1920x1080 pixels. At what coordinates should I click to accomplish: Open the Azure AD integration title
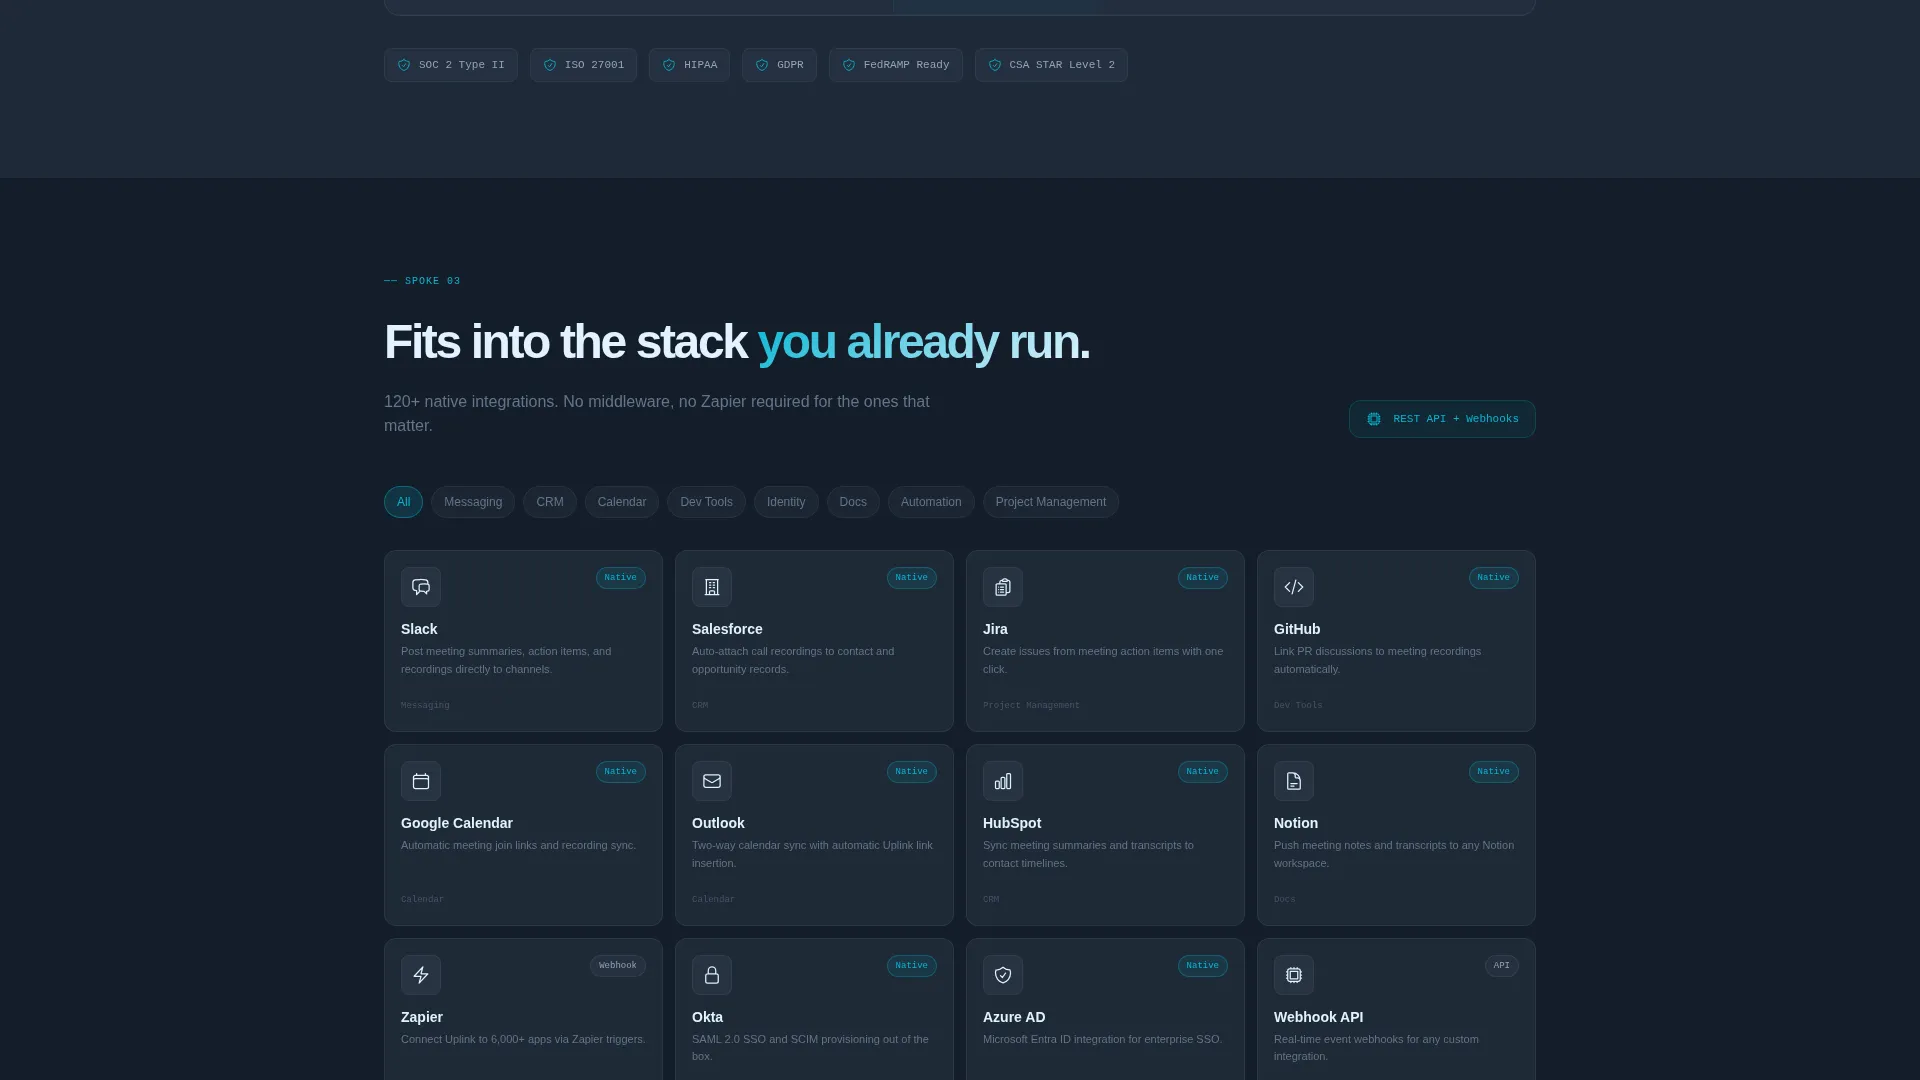(1014, 1017)
